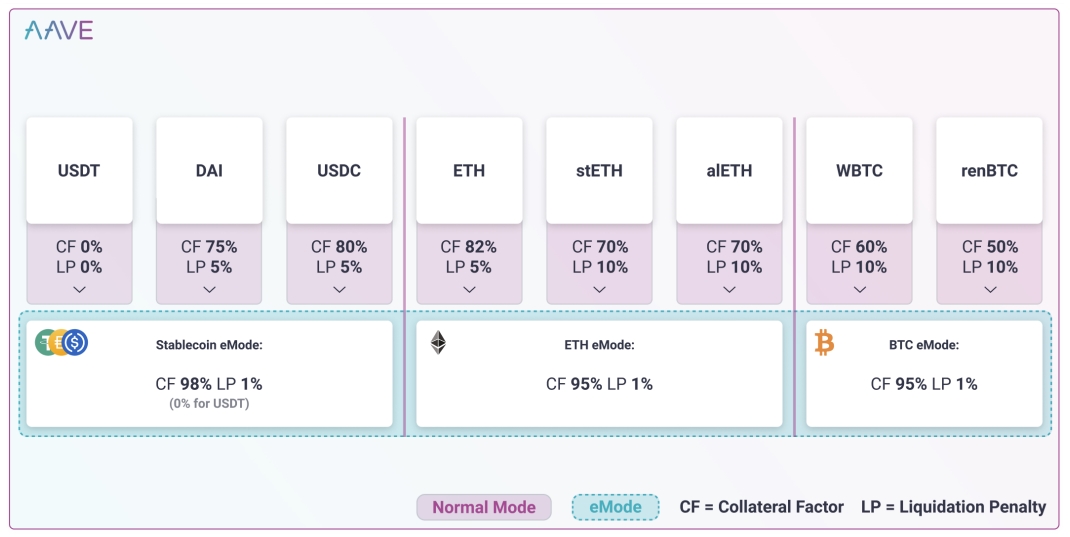Screen dimensions: 1070x537
Task: Open the BTC eMode panel
Action: tap(924, 374)
